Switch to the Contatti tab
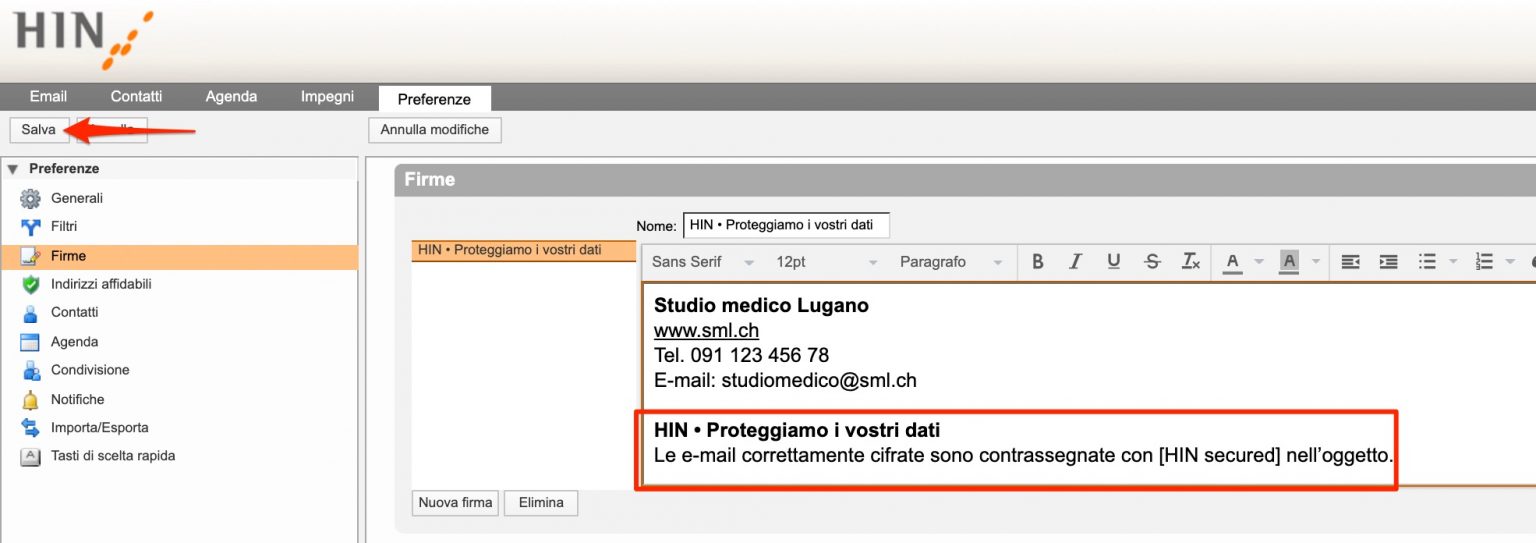1536x543 pixels. coord(136,97)
